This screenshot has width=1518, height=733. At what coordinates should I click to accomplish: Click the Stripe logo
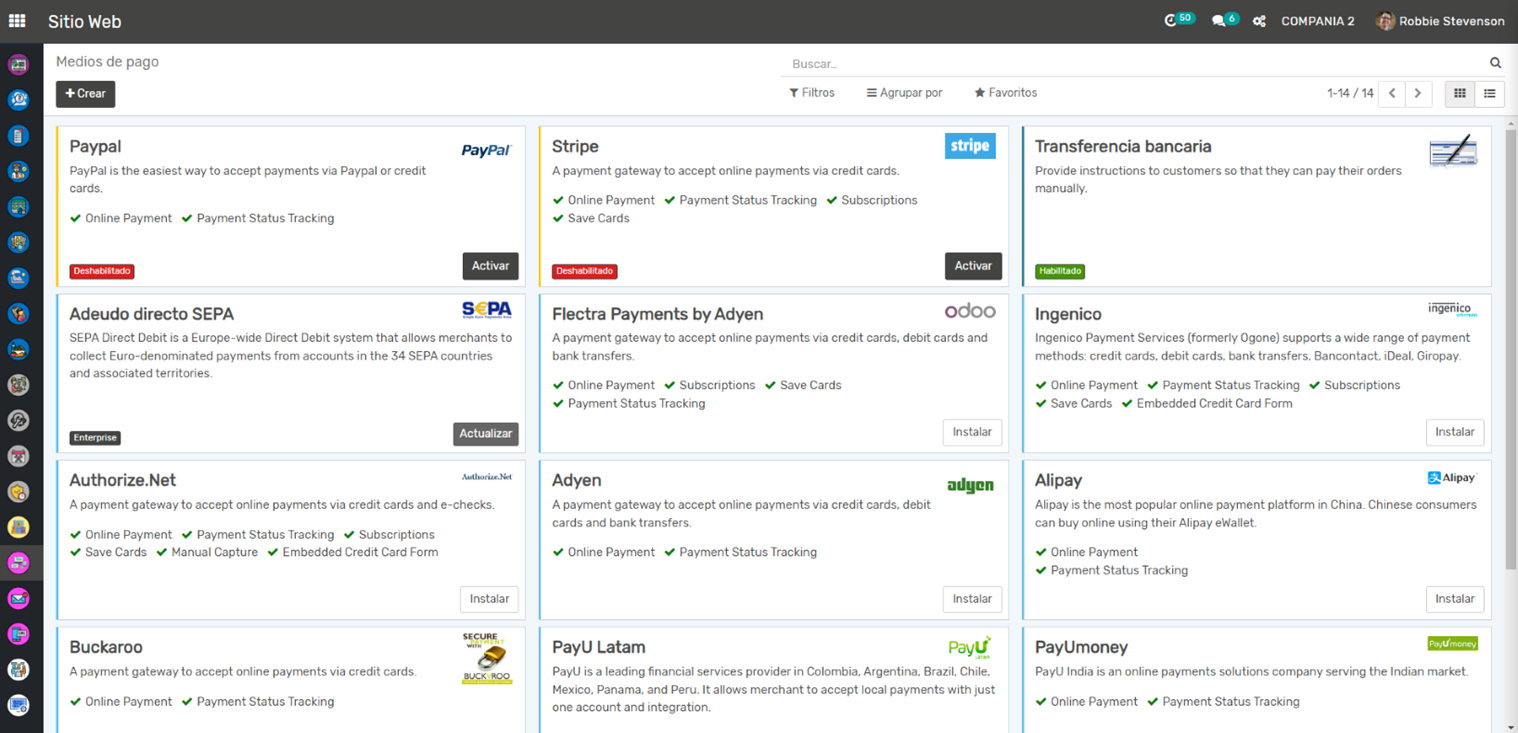point(970,146)
